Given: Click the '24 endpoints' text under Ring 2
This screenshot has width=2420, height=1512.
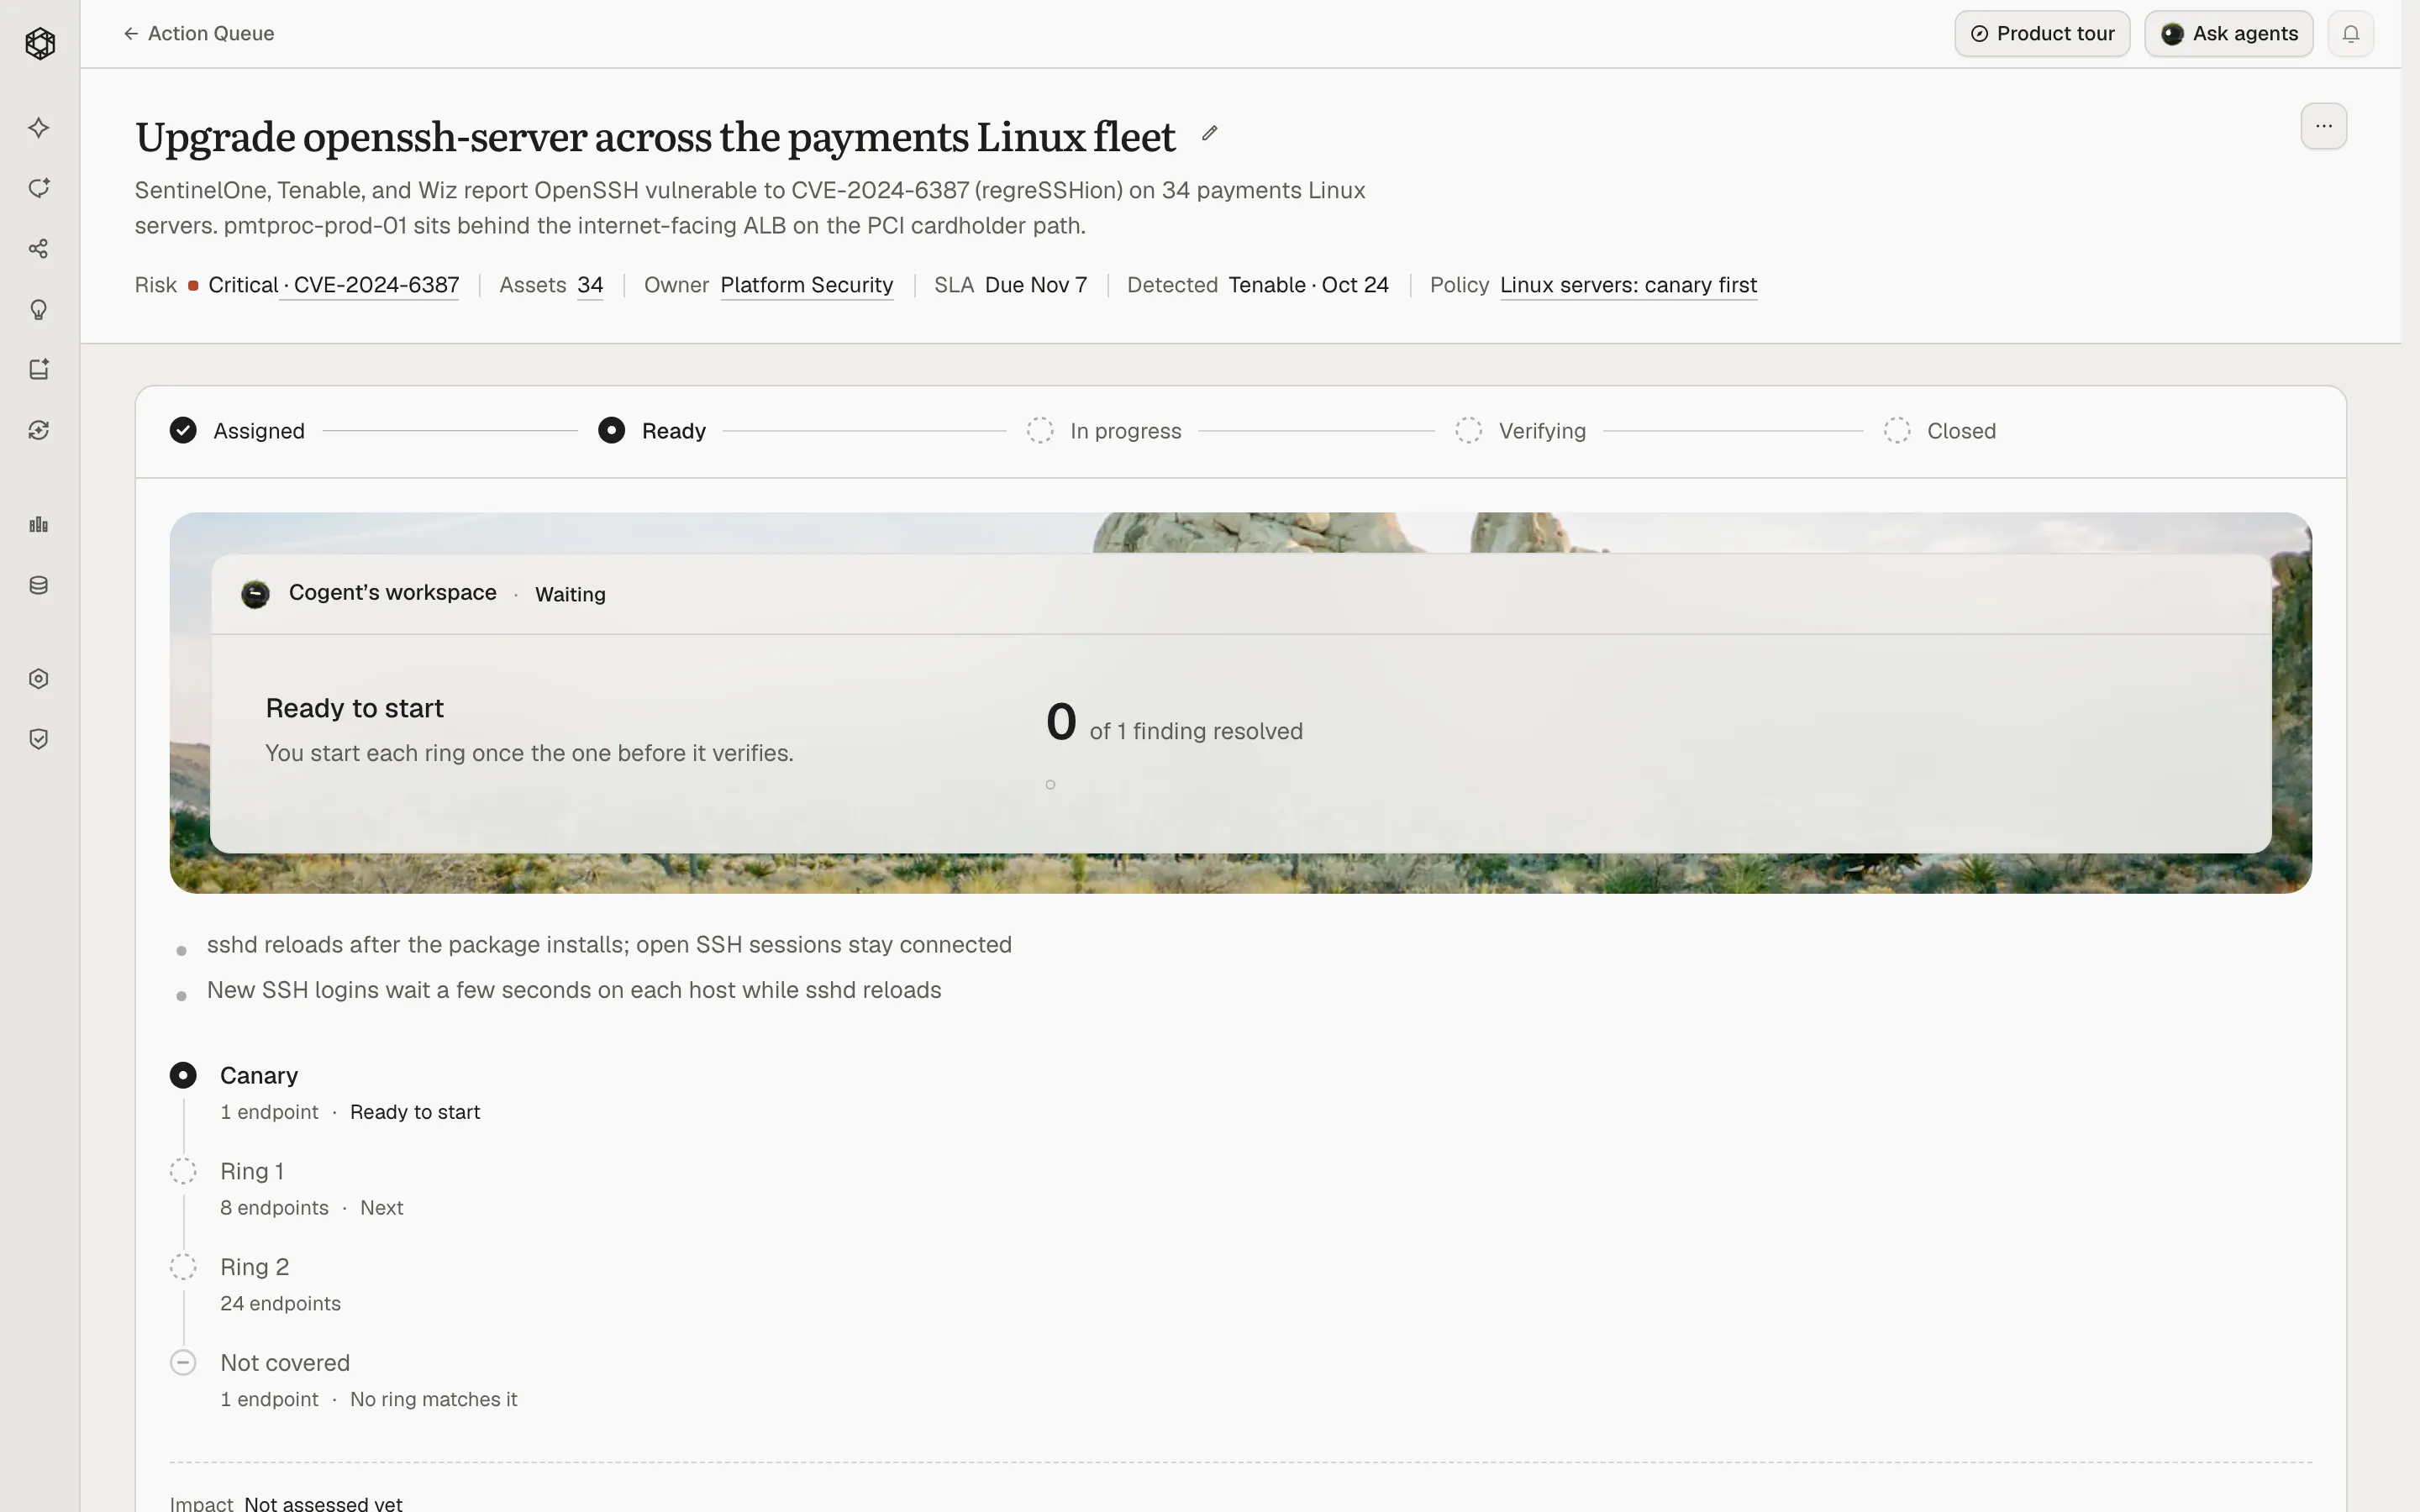Looking at the screenshot, I should click(x=280, y=1304).
